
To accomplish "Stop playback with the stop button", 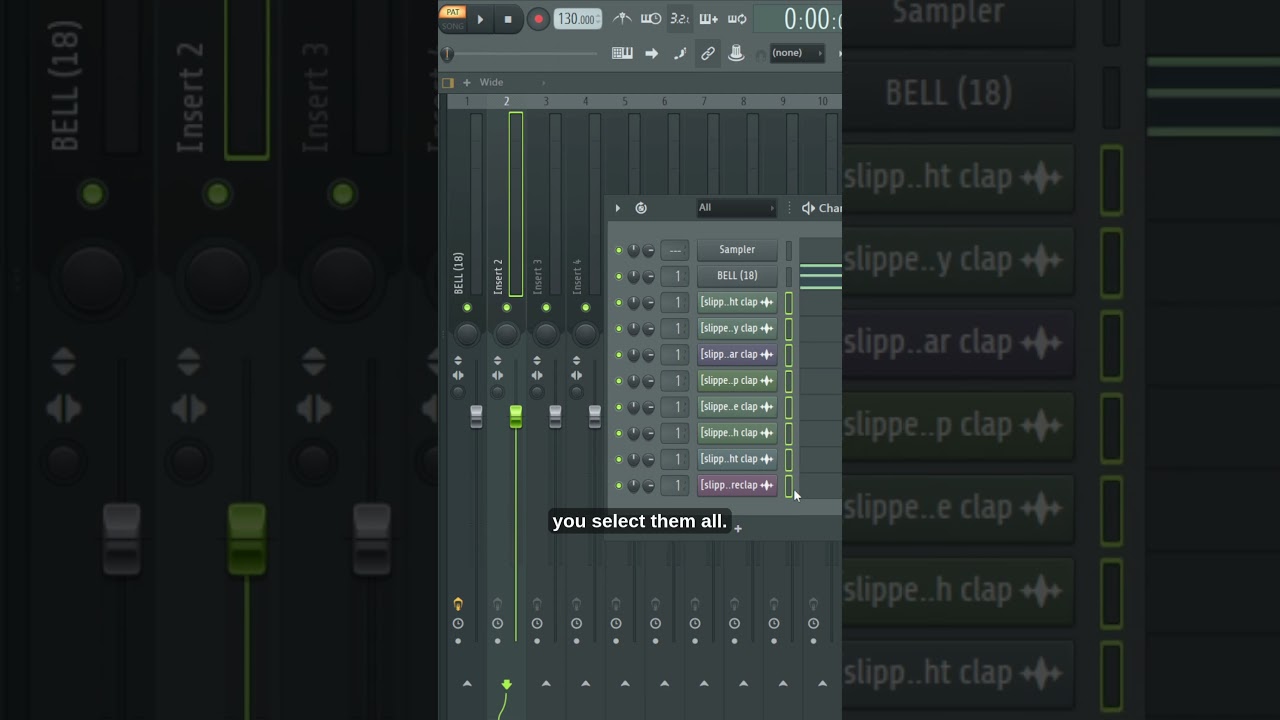I will coord(508,19).
